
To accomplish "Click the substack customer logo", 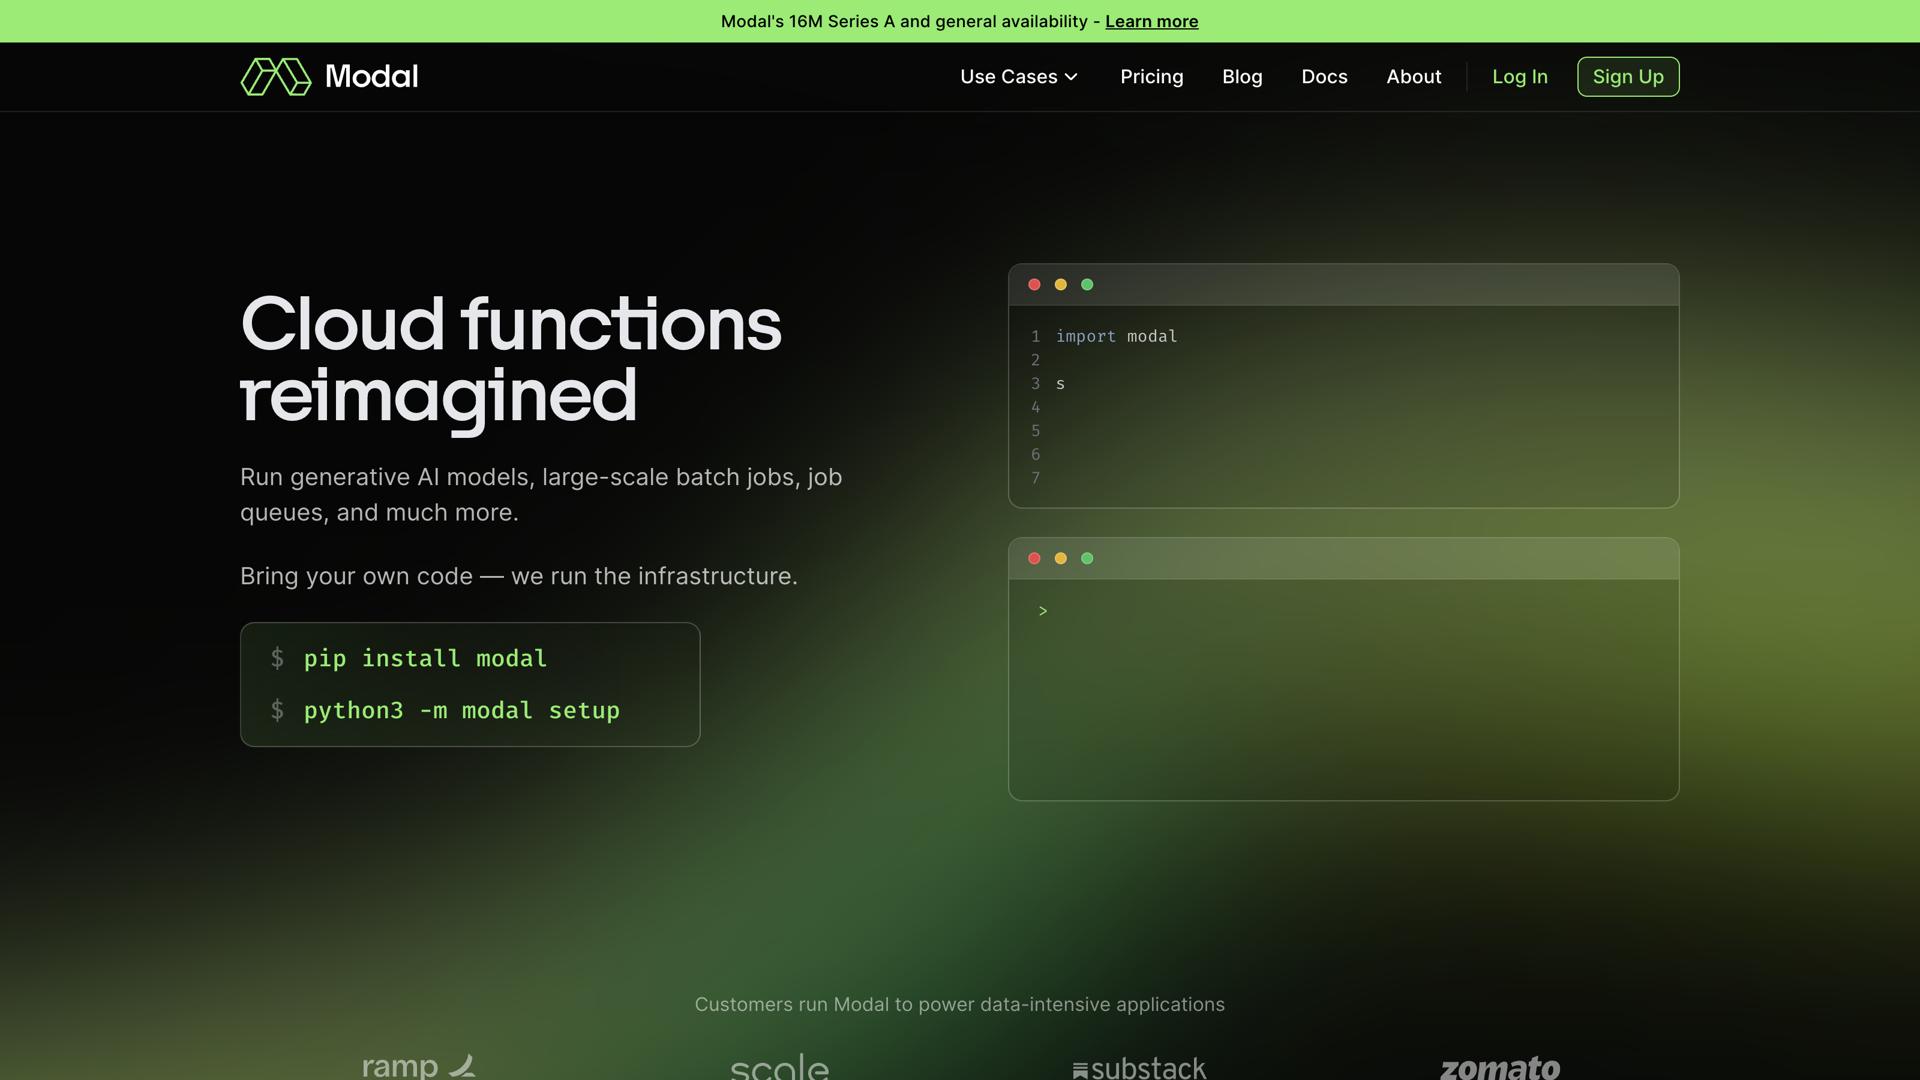I will click(1139, 1068).
